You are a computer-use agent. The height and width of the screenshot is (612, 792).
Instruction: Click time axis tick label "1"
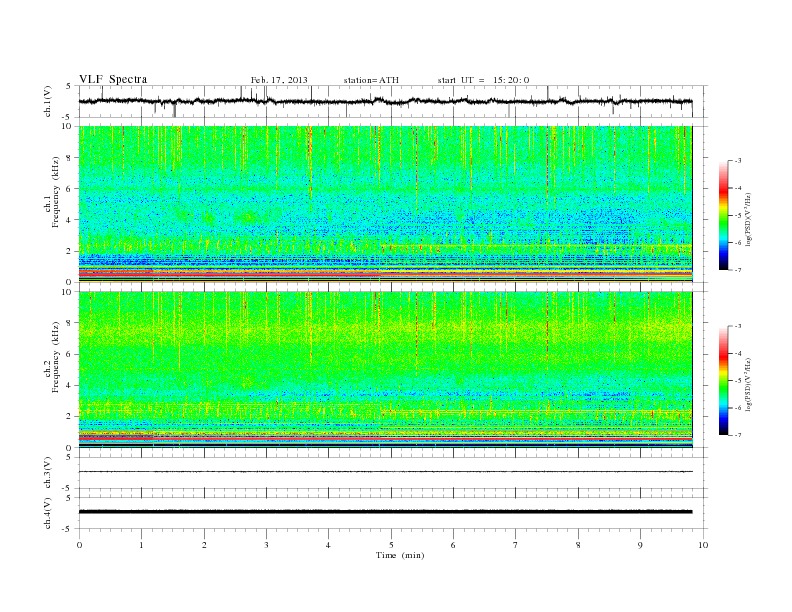[142, 545]
